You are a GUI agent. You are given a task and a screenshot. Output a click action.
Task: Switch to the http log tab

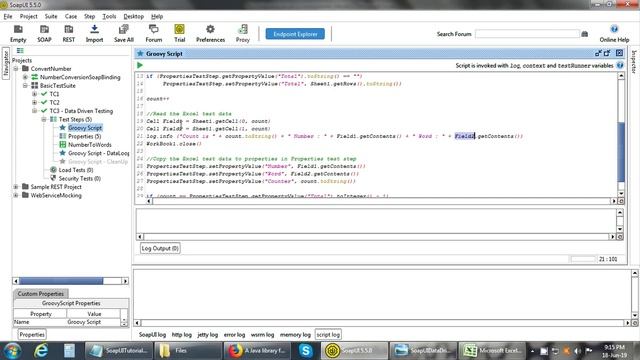point(182,334)
